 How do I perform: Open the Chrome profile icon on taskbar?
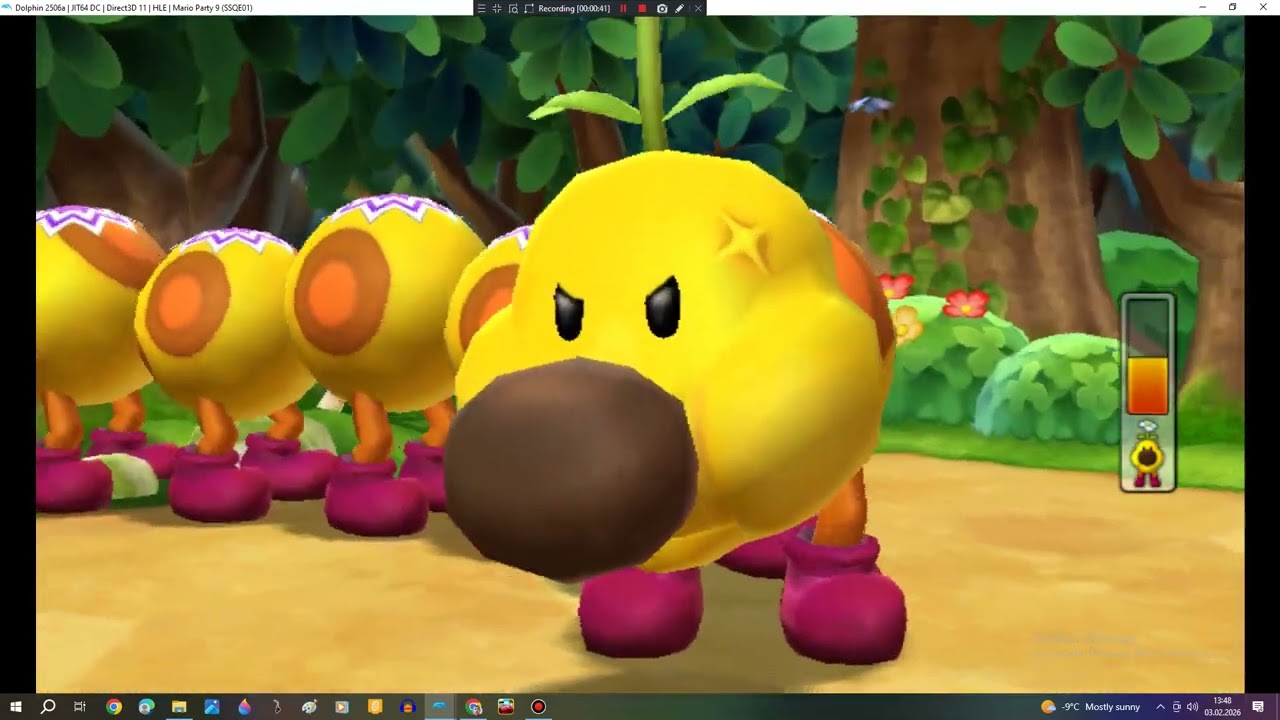146,707
